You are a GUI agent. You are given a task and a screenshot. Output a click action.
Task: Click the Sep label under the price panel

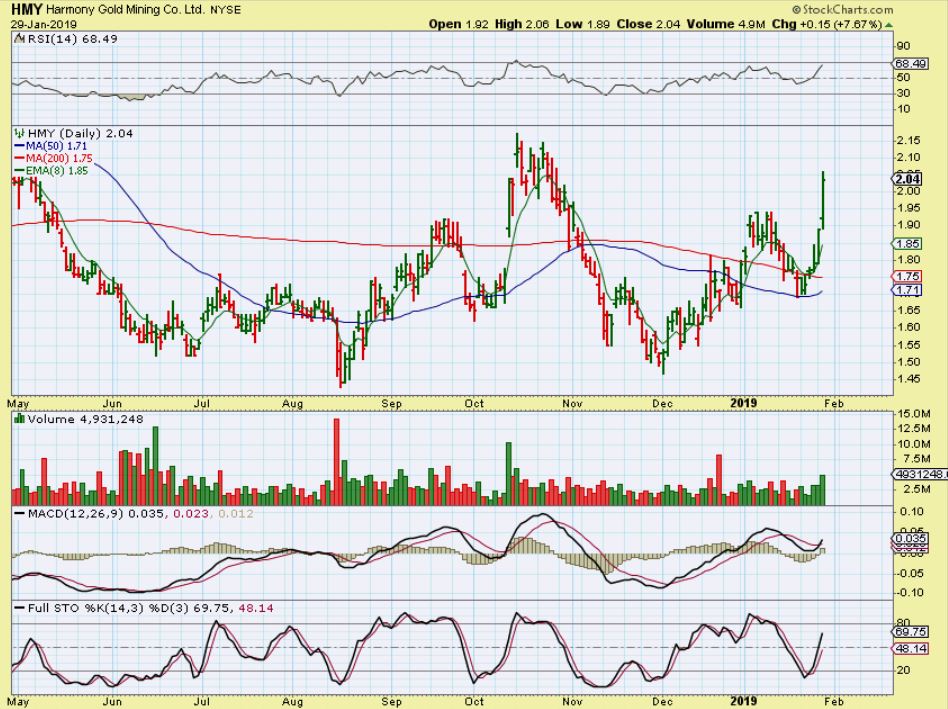click(x=392, y=403)
